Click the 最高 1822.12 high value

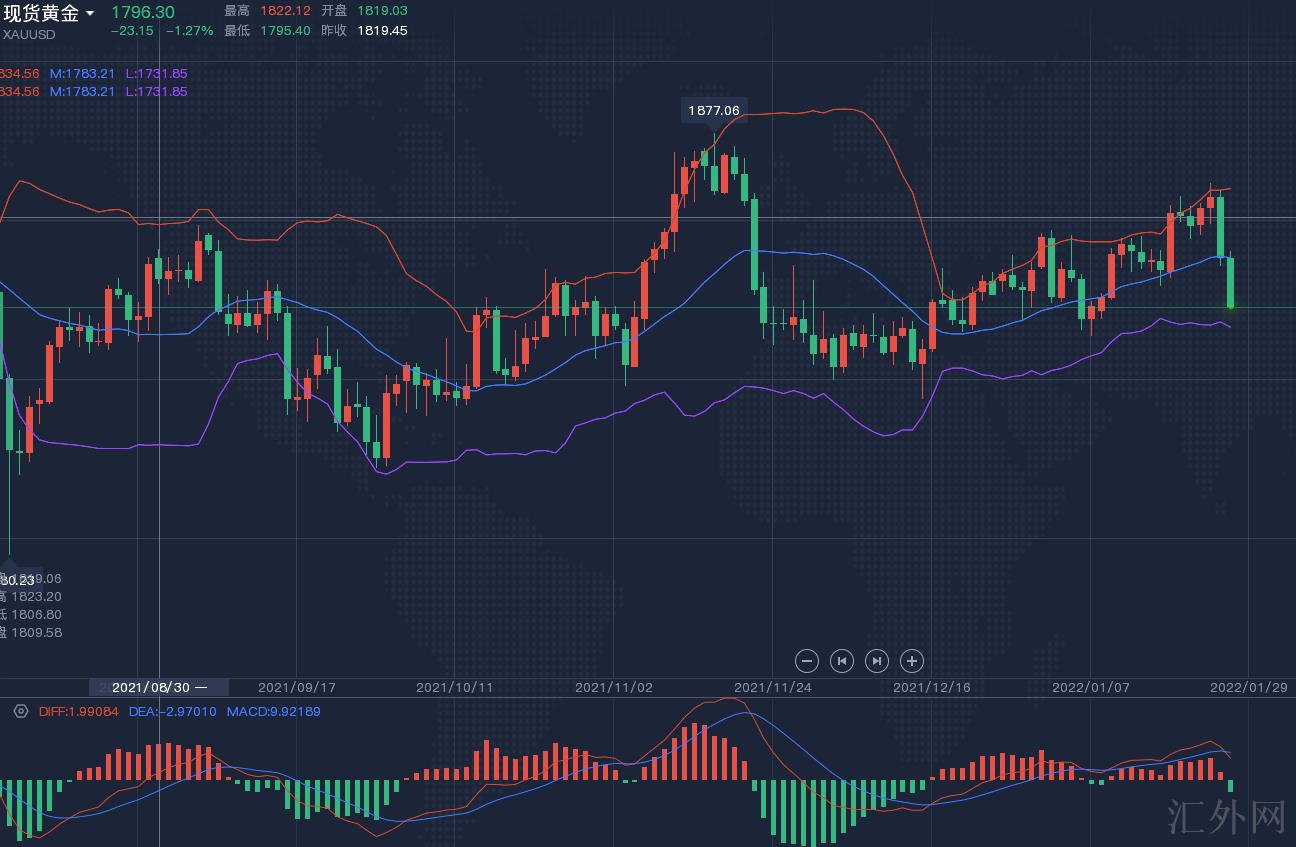point(284,10)
